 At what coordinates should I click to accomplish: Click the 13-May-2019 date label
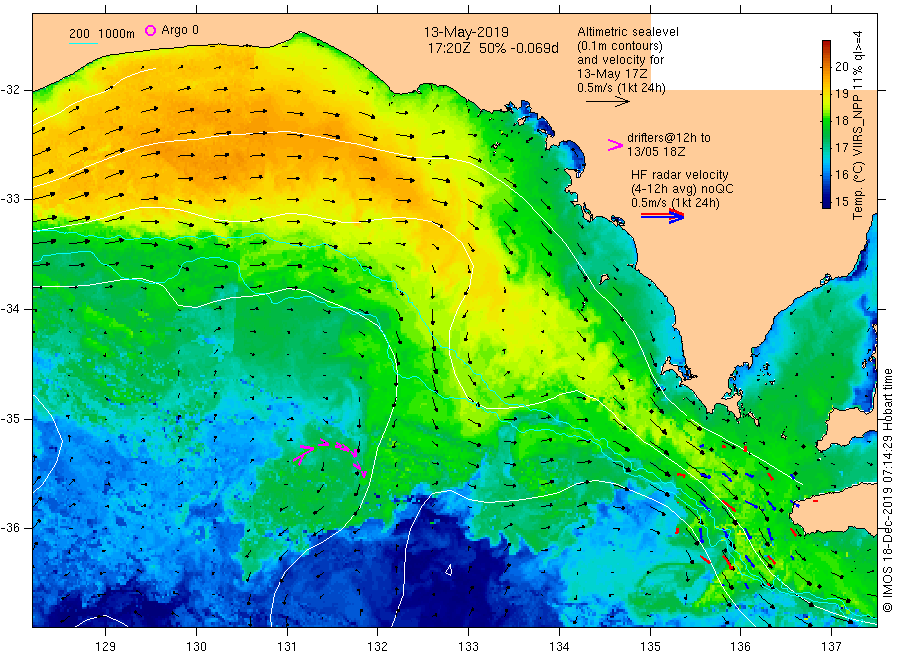466,33
